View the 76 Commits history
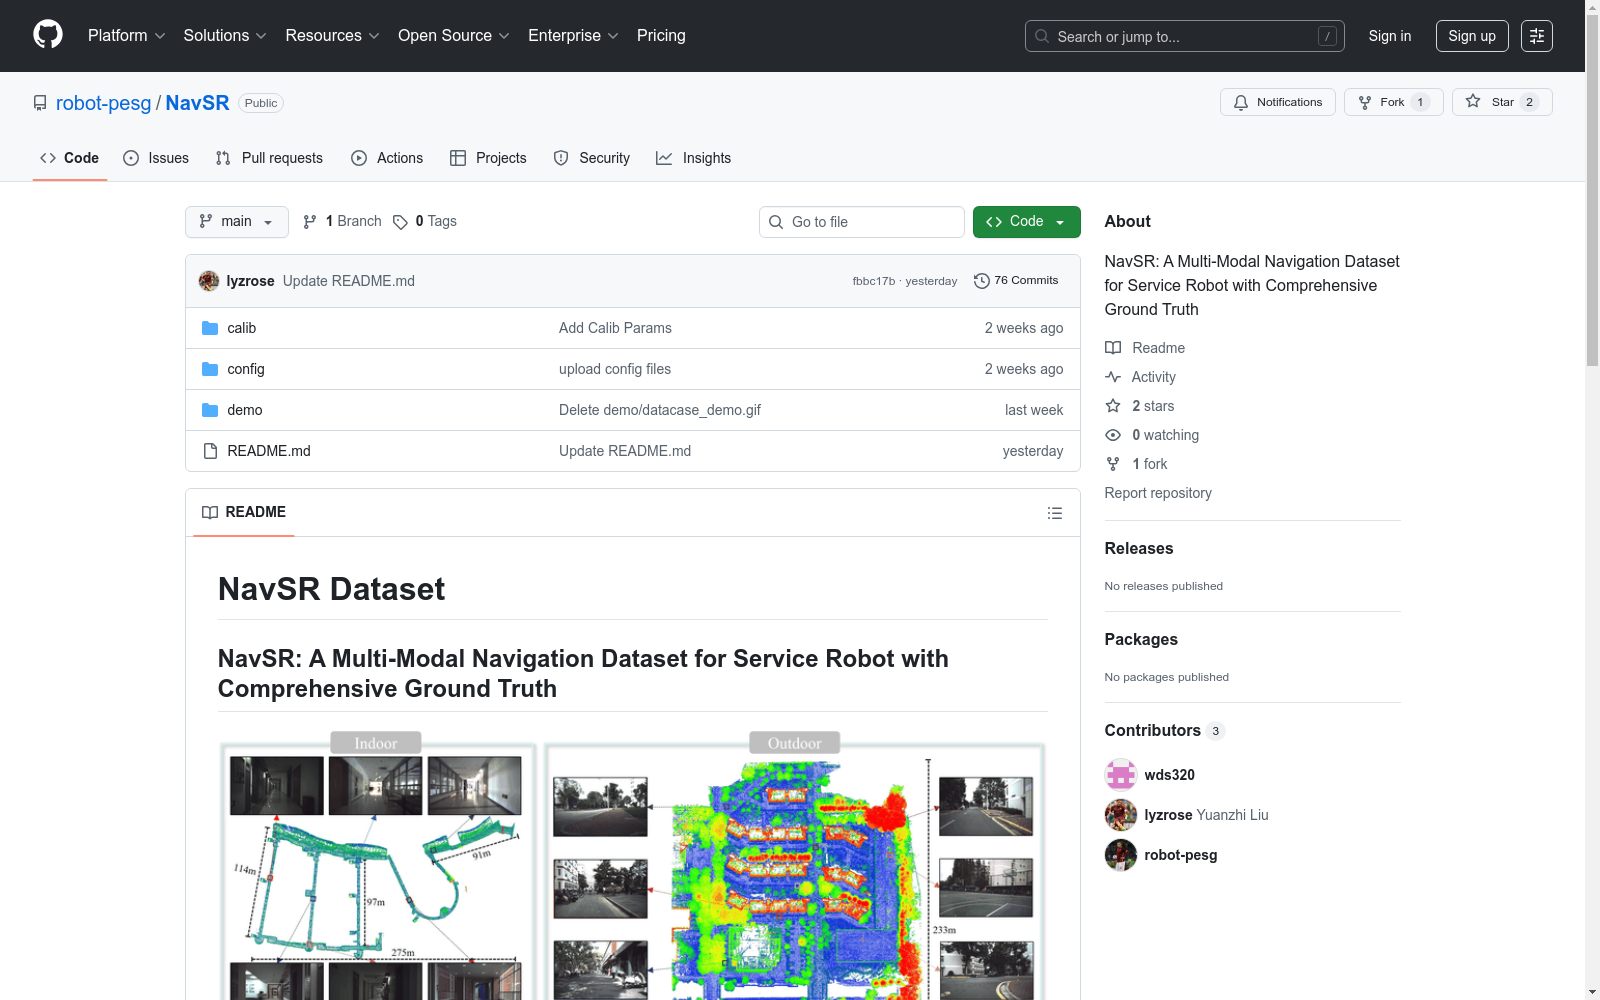 click(1016, 281)
